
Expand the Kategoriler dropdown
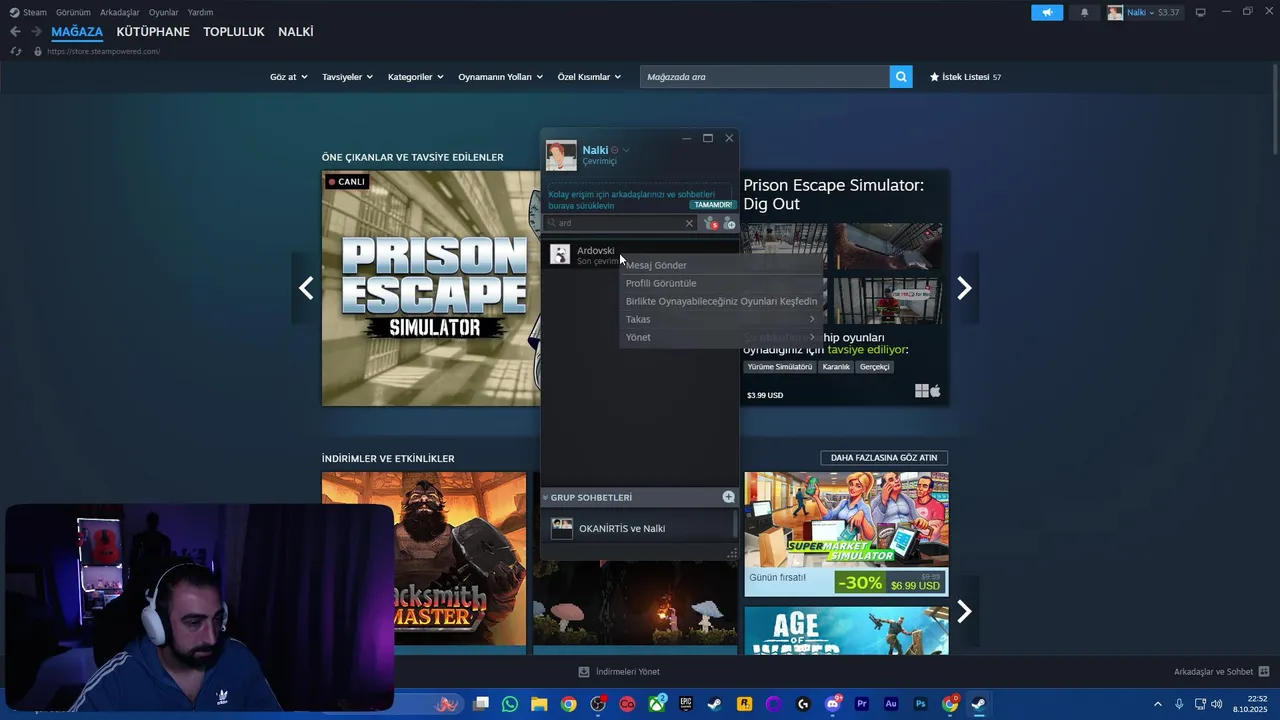pos(415,77)
